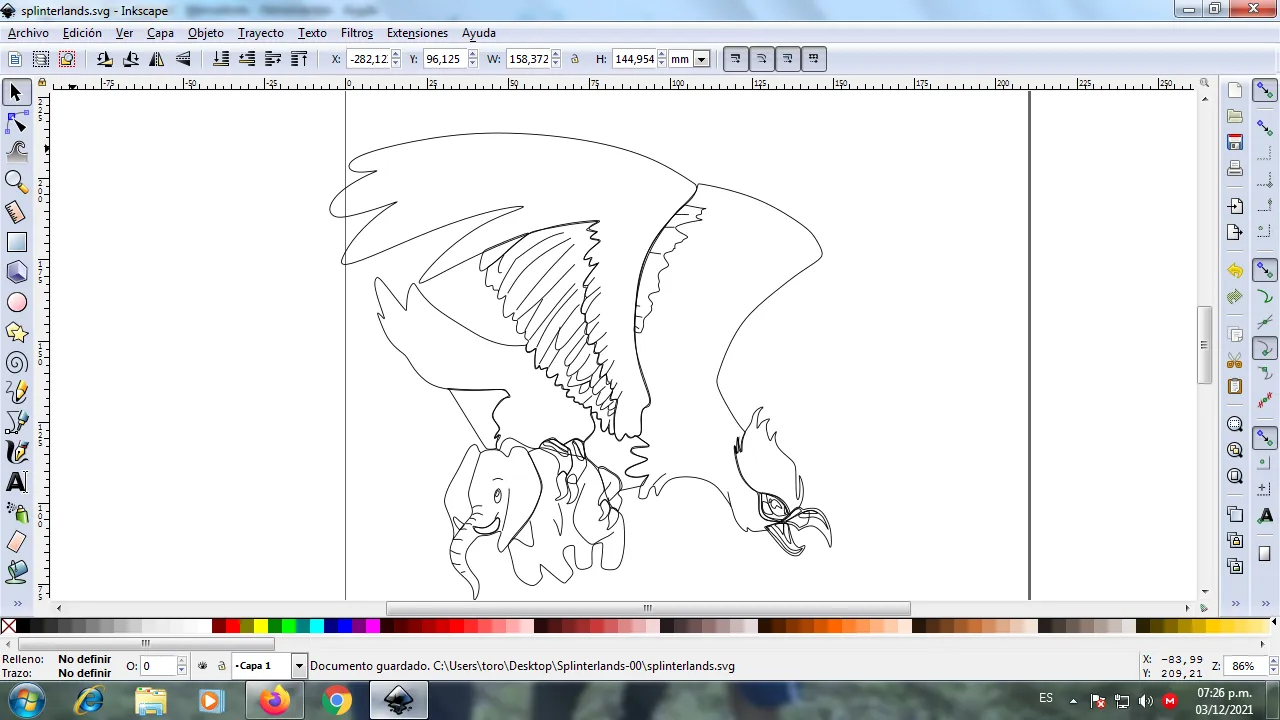Choose the Paint bucket fill tool
The image size is (1280, 720).
pyautogui.click(x=16, y=572)
